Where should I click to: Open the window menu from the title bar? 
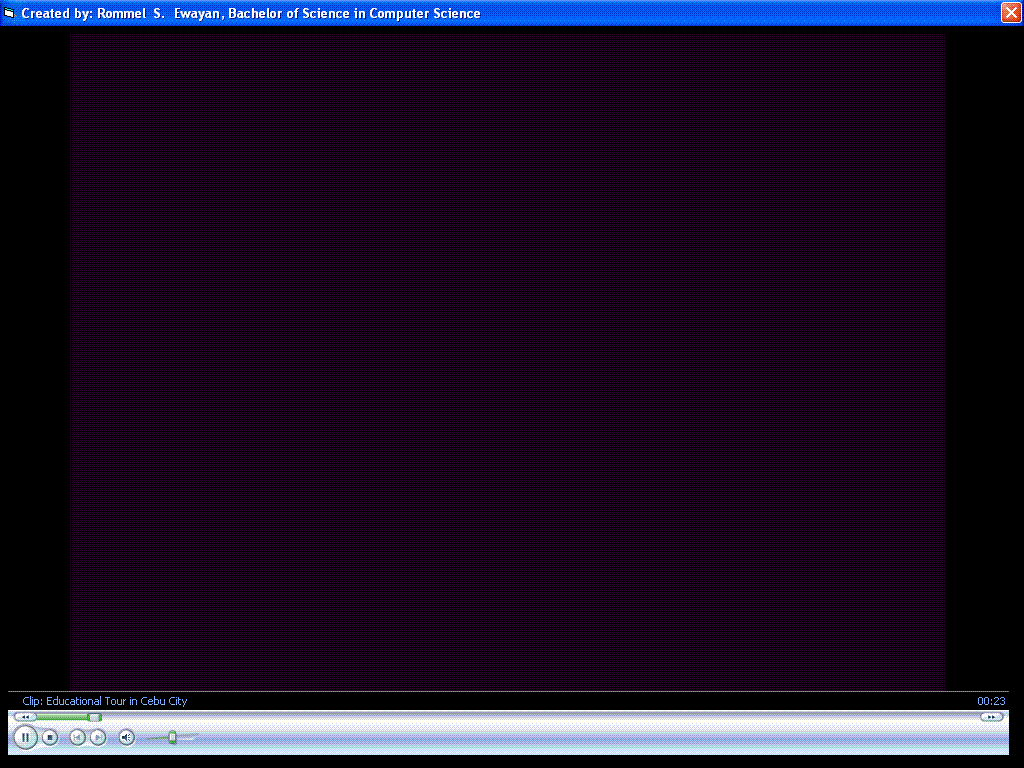click(10, 13)
